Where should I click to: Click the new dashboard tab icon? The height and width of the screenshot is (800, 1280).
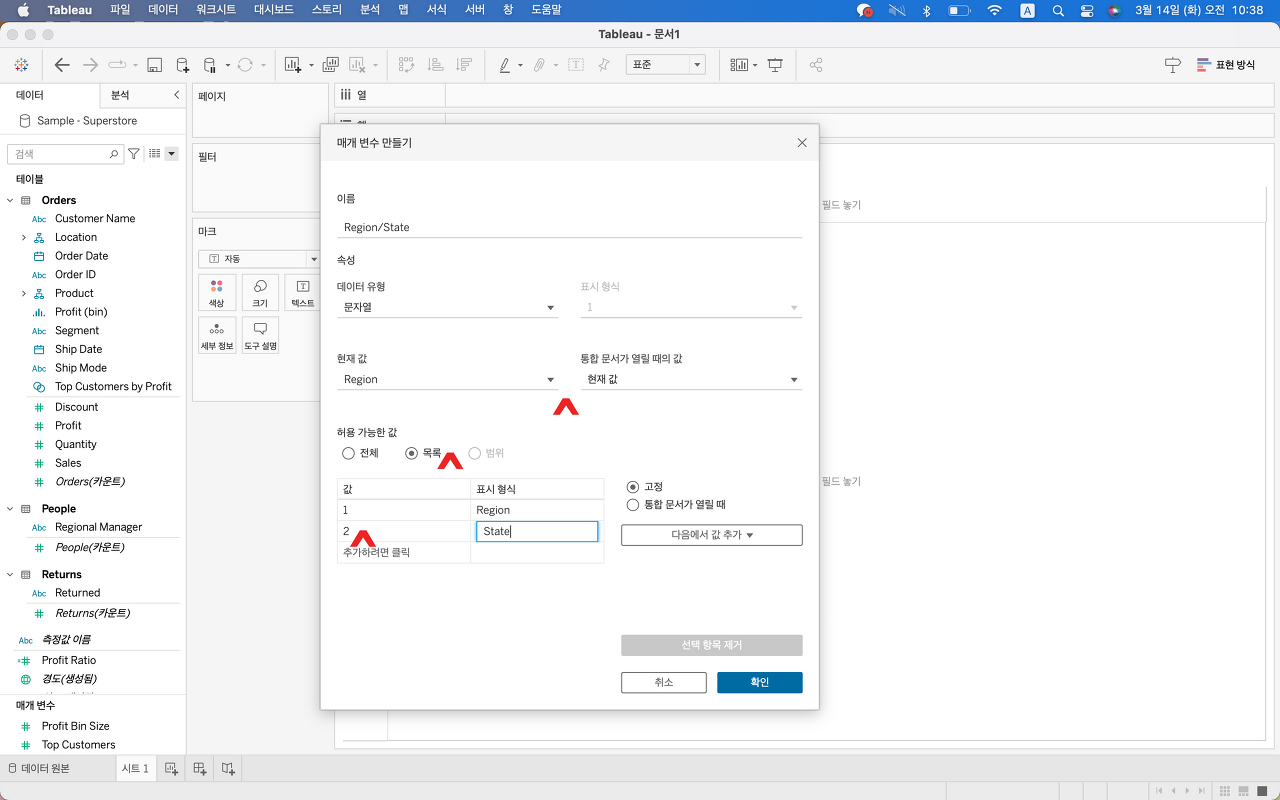click(200, 768)
